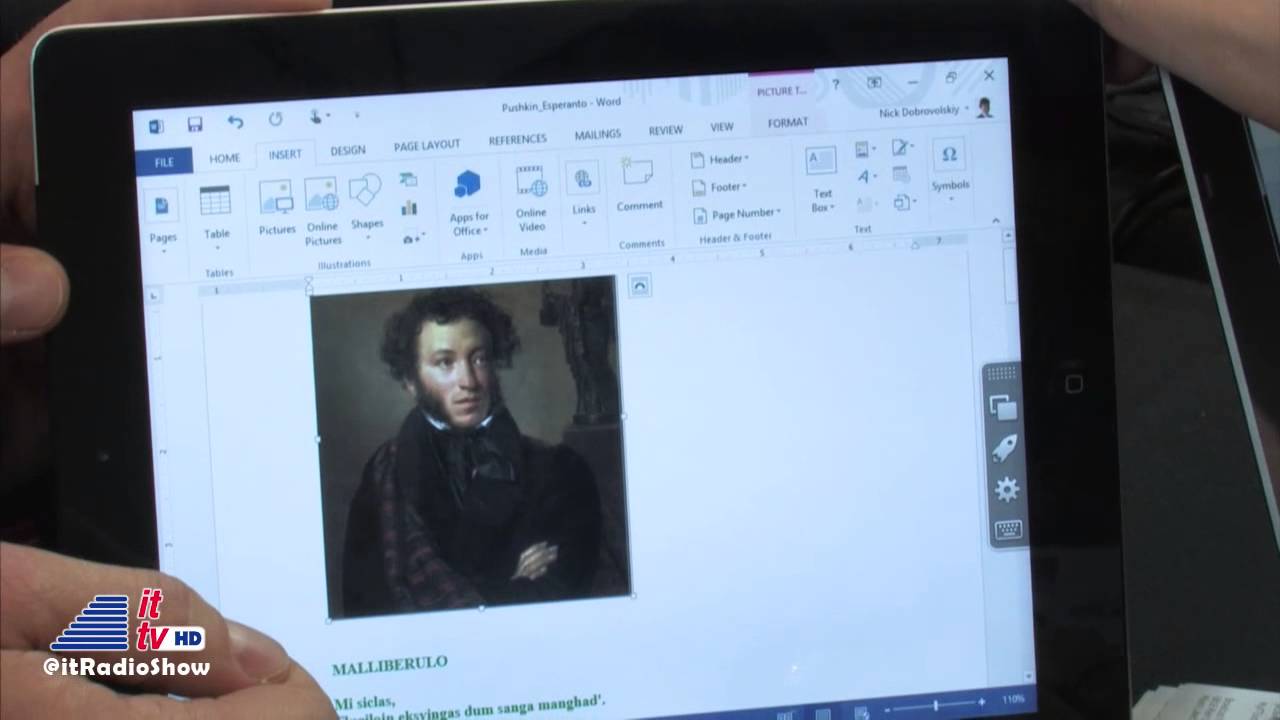Image resolution: width=1280 pixels, height=720 pixels.
Task: Select the Pushkin portrait image
Action: click(x=470, y=445)
